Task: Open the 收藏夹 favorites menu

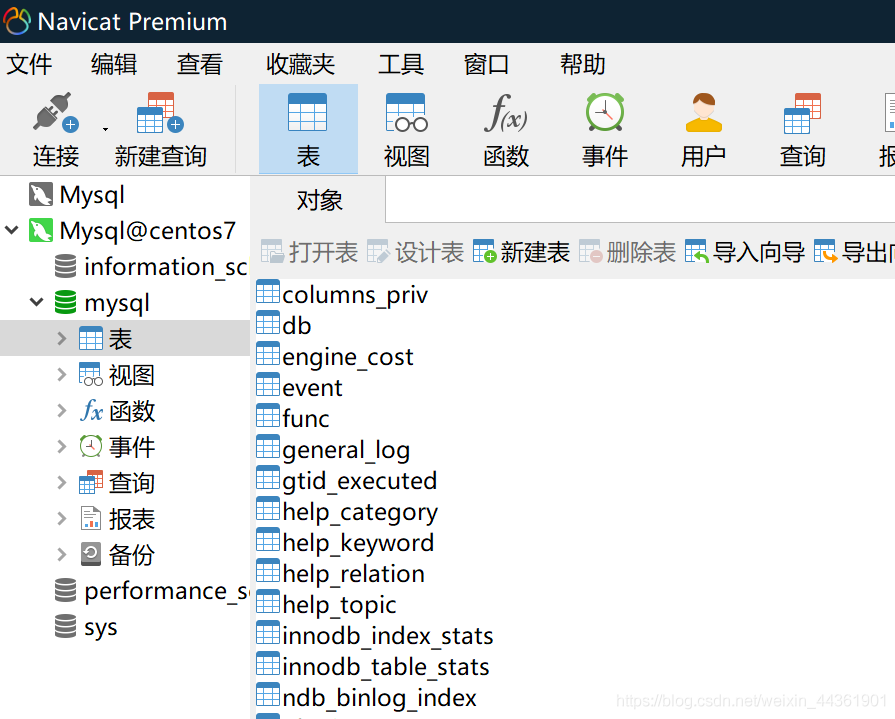Action: click(300, 64)
